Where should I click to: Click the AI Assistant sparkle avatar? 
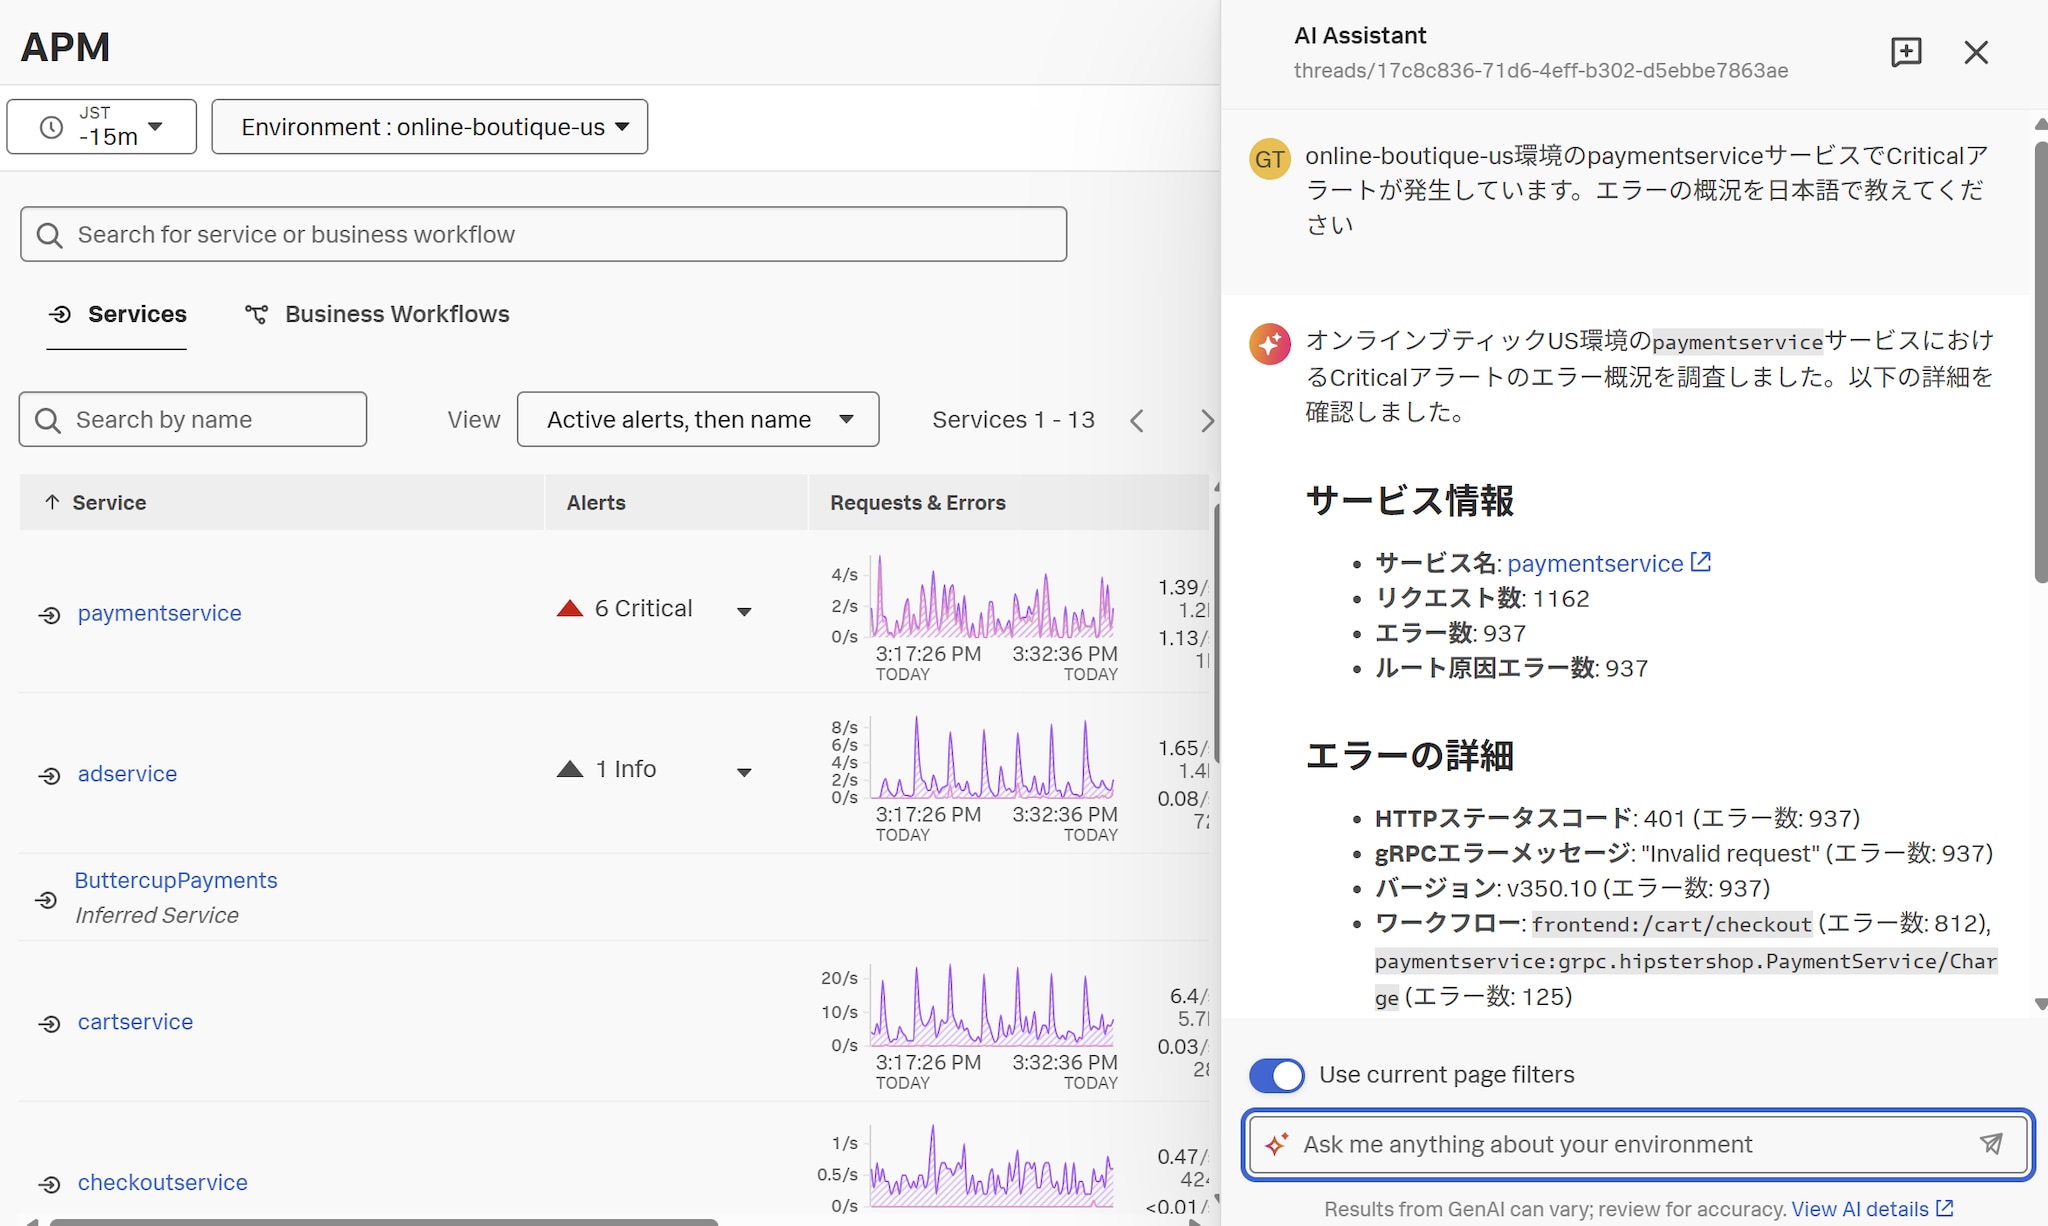pyautogui.click(x=1270, y=344)
